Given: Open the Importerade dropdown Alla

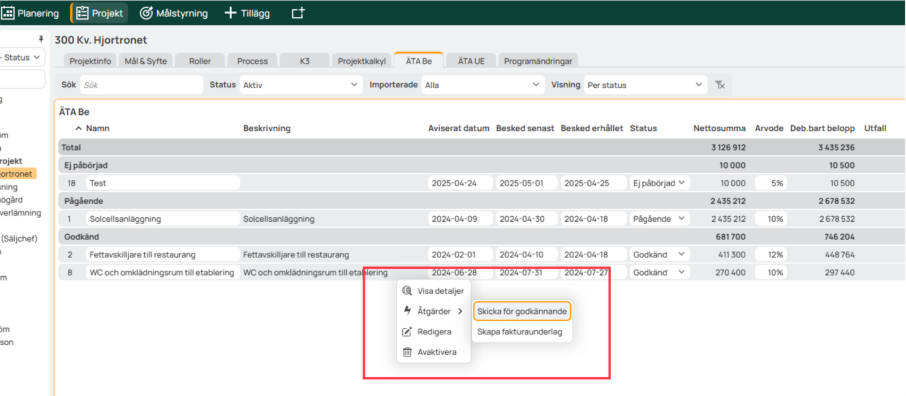Looking at the screenshot, I should click(x=483, y=84).
